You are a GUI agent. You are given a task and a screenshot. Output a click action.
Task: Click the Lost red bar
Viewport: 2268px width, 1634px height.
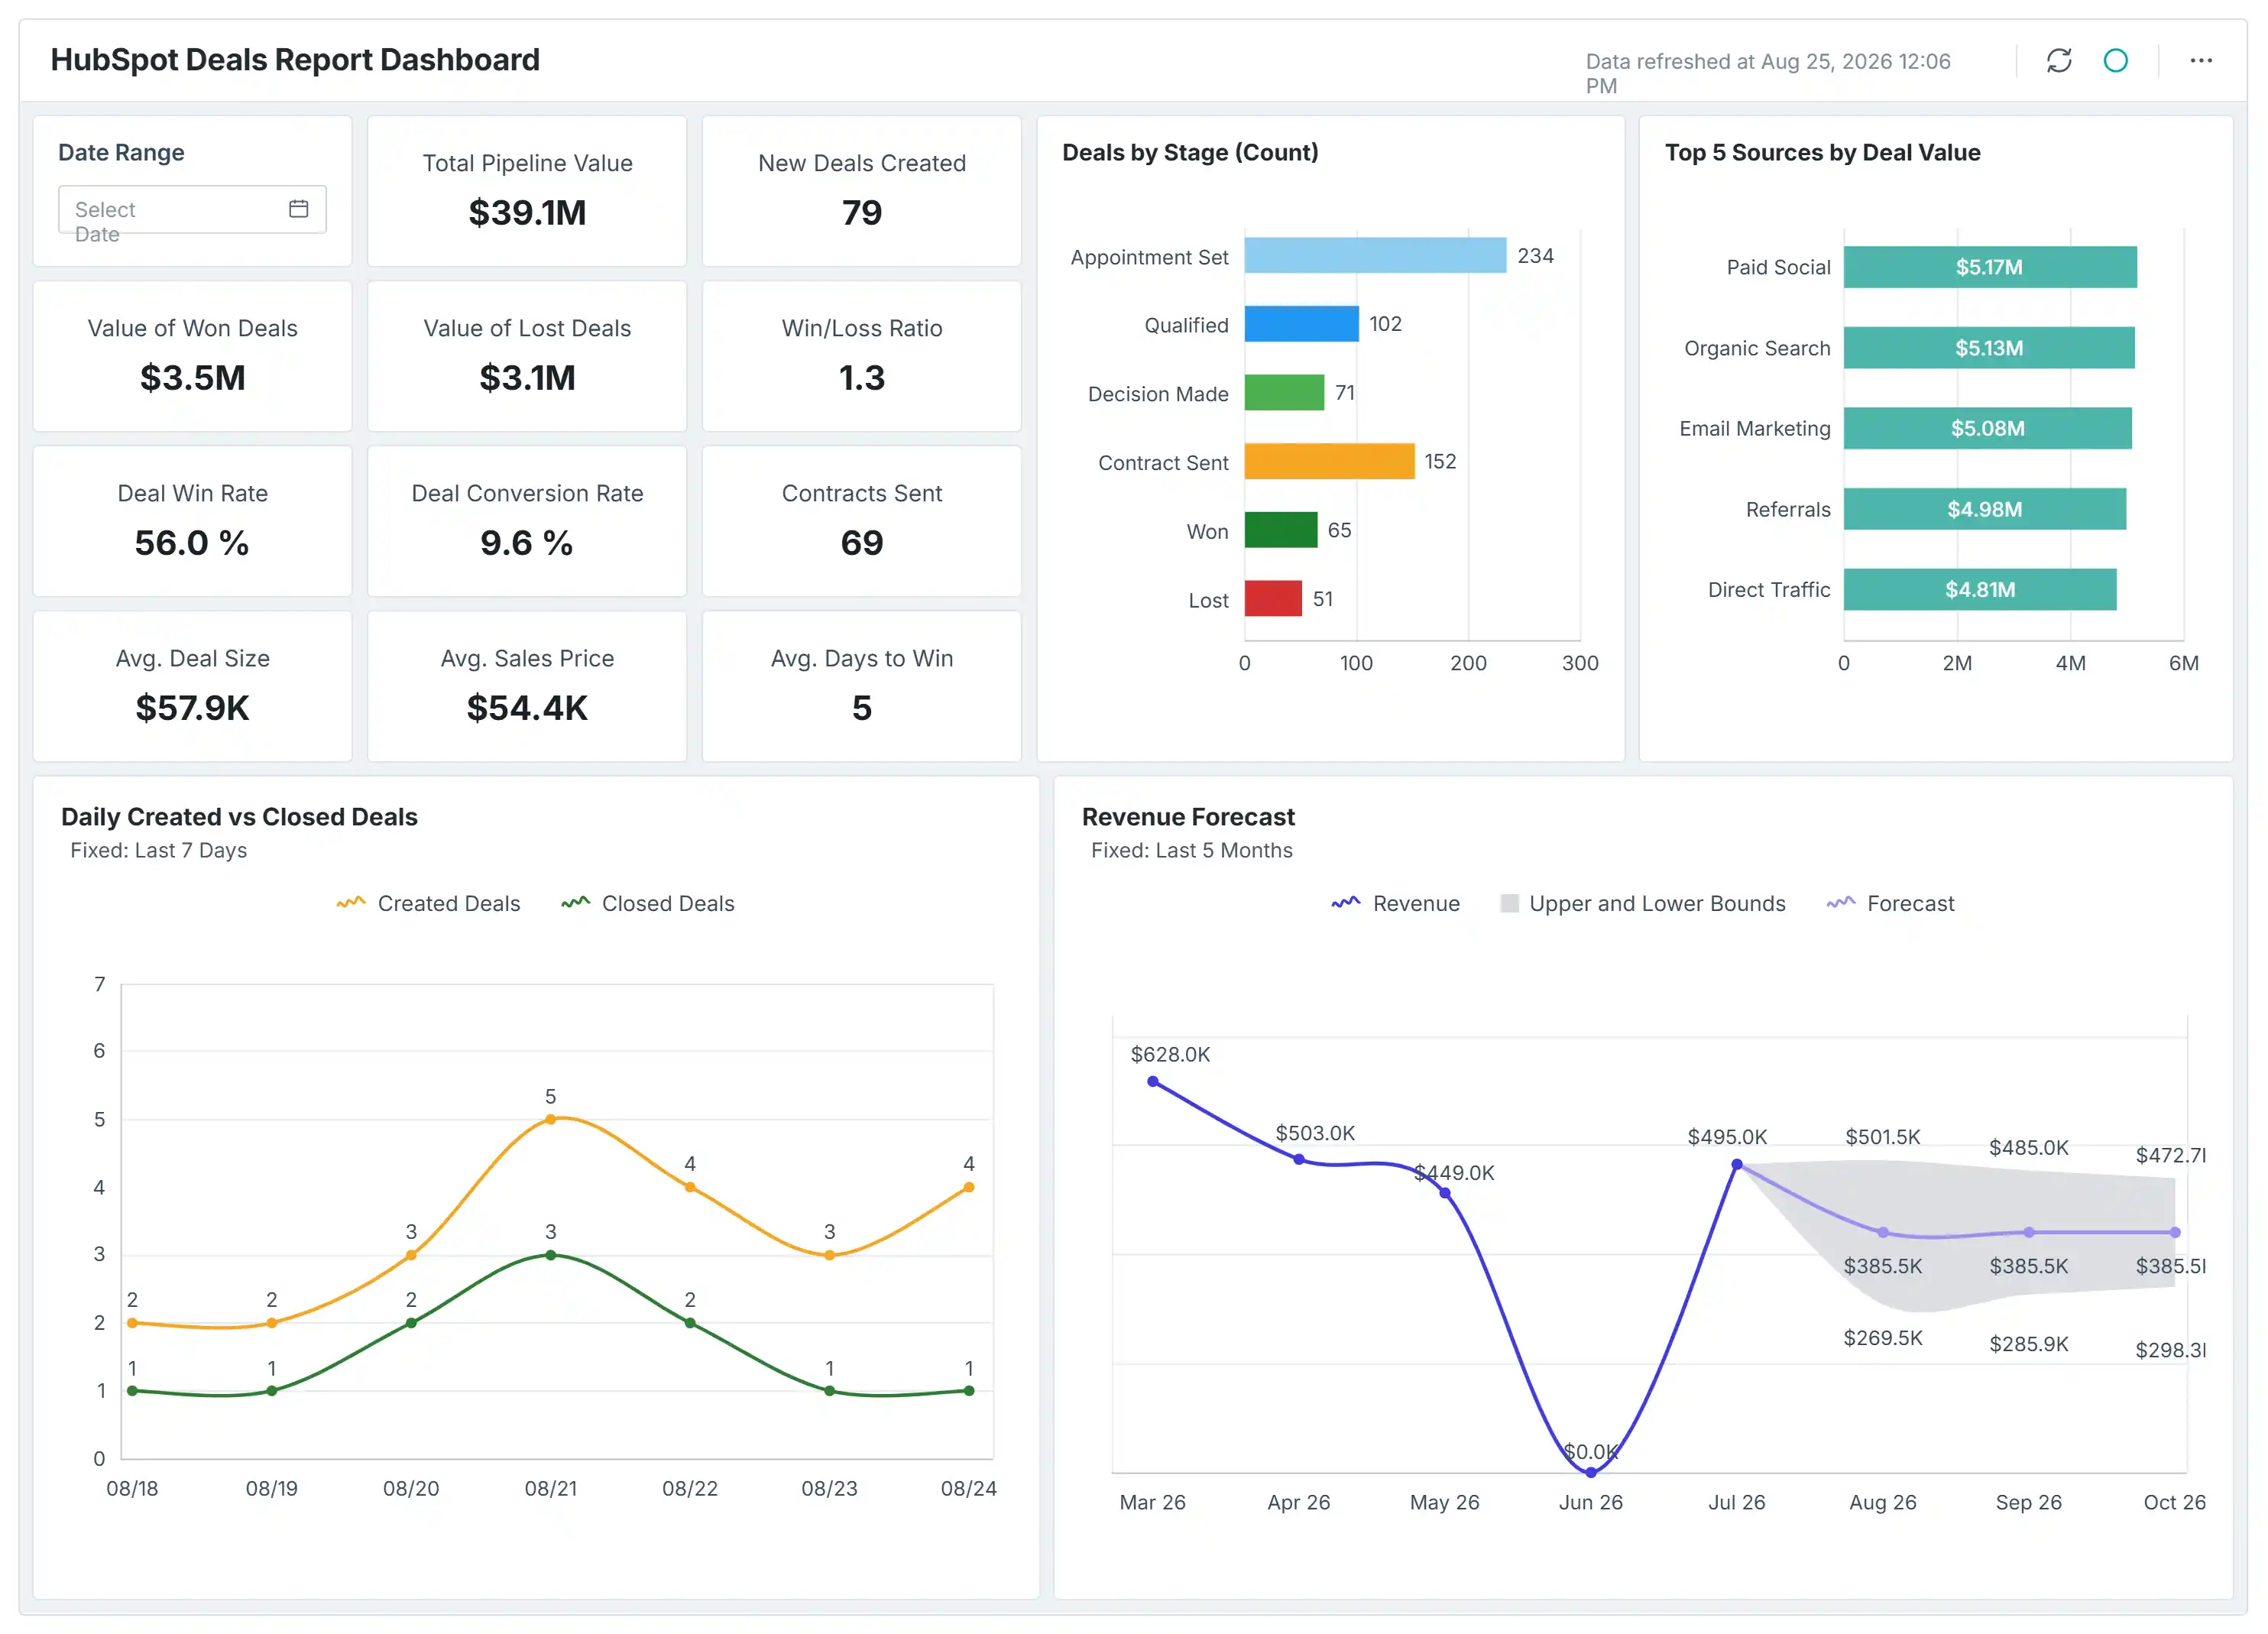tap(1273, 599)
